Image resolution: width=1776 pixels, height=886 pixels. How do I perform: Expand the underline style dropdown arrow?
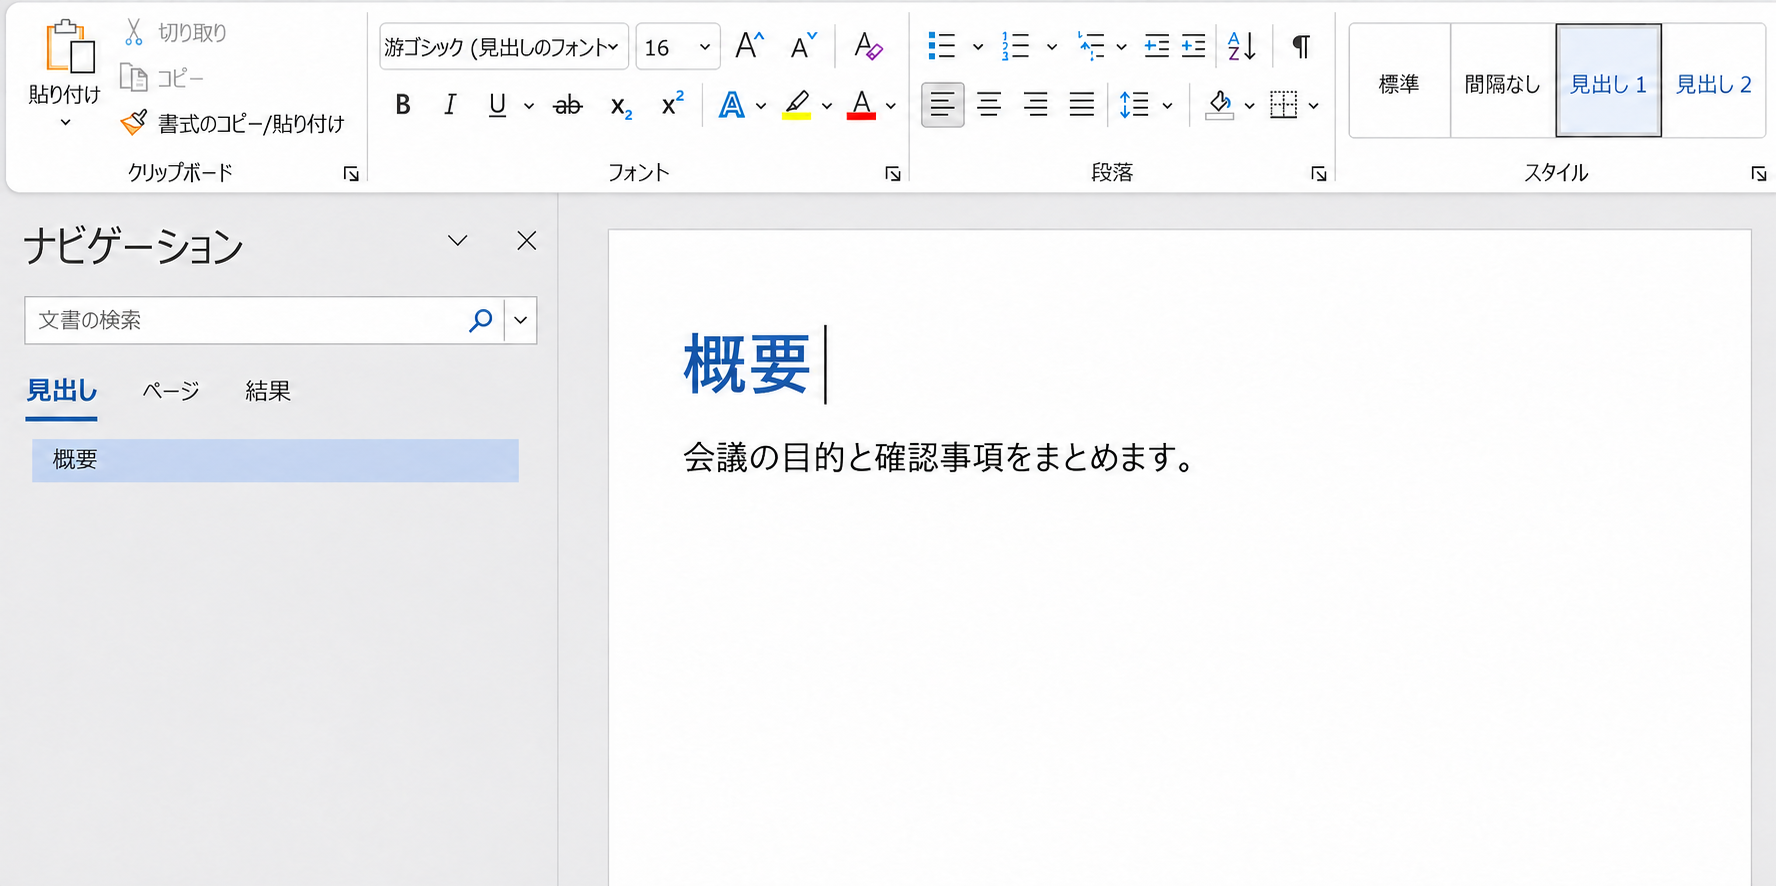coord(529,105)
